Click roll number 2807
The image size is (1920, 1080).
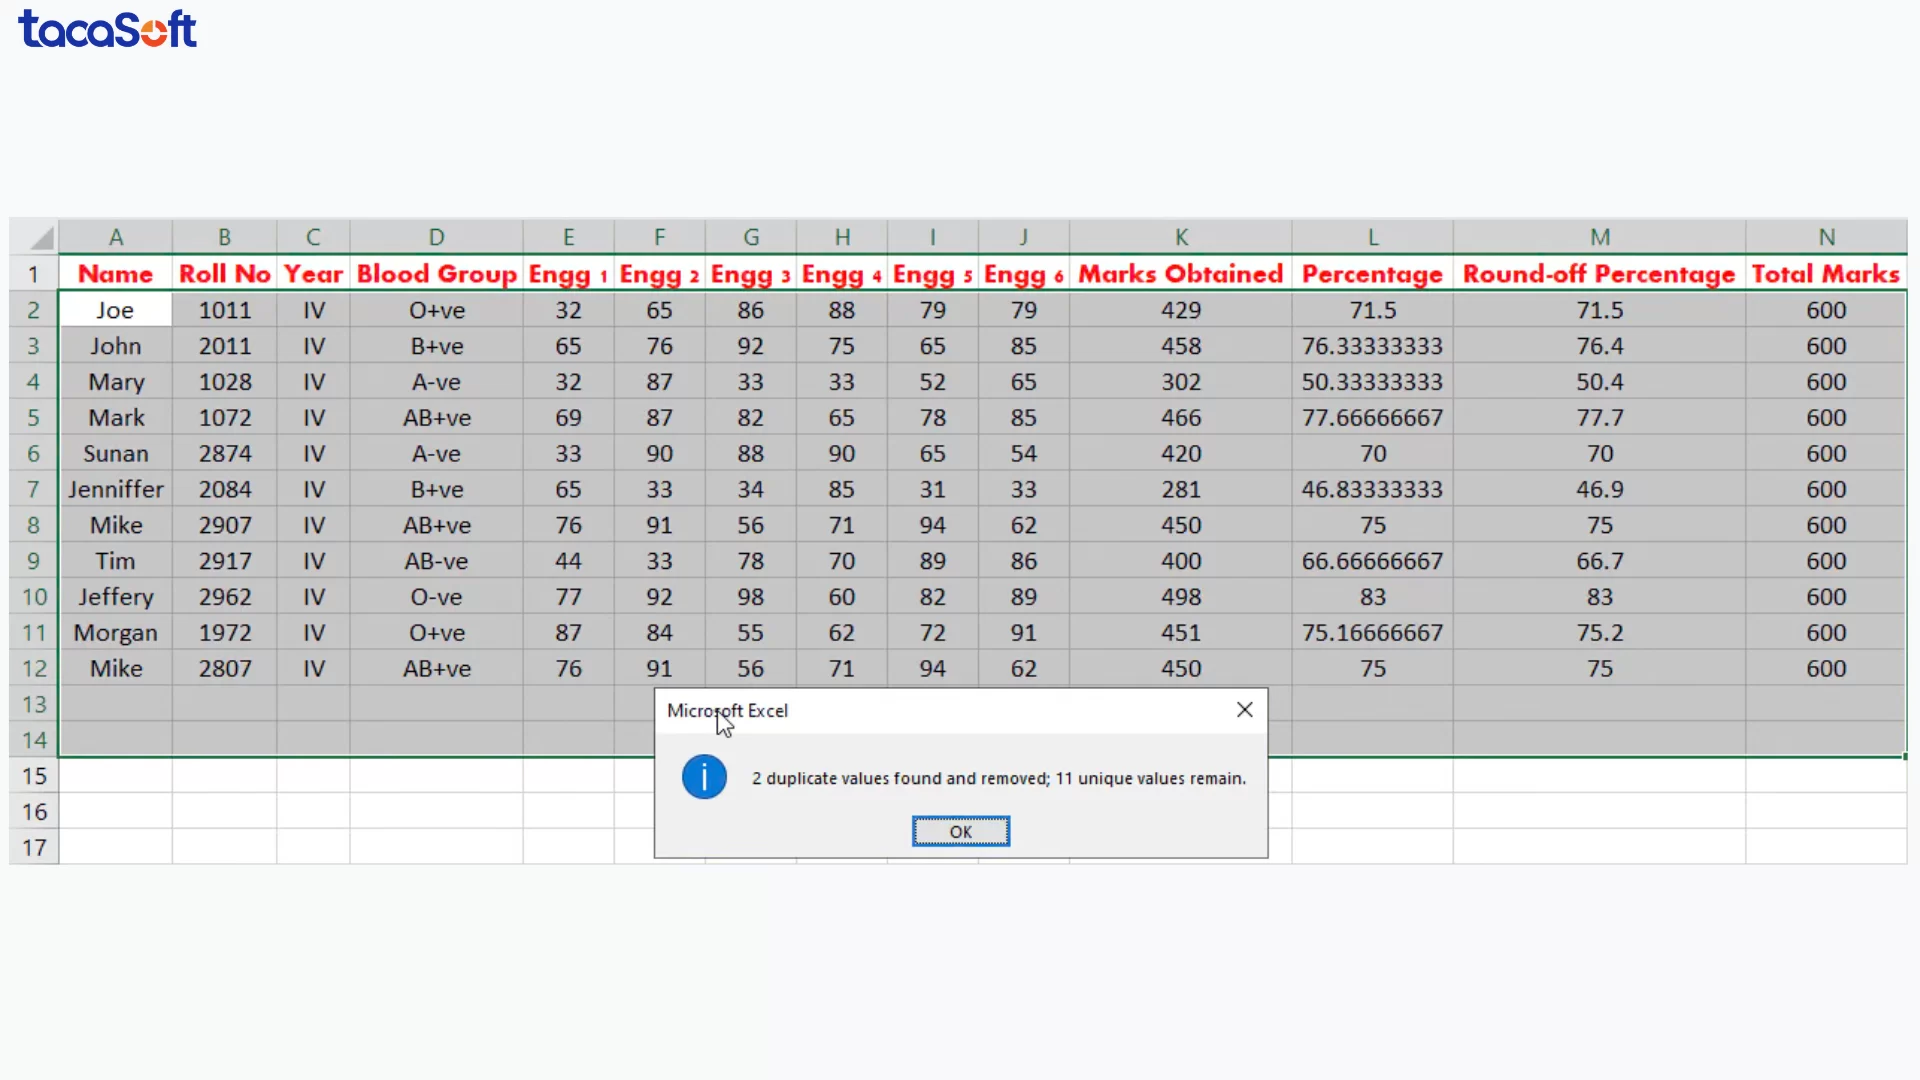click(224, 668)
